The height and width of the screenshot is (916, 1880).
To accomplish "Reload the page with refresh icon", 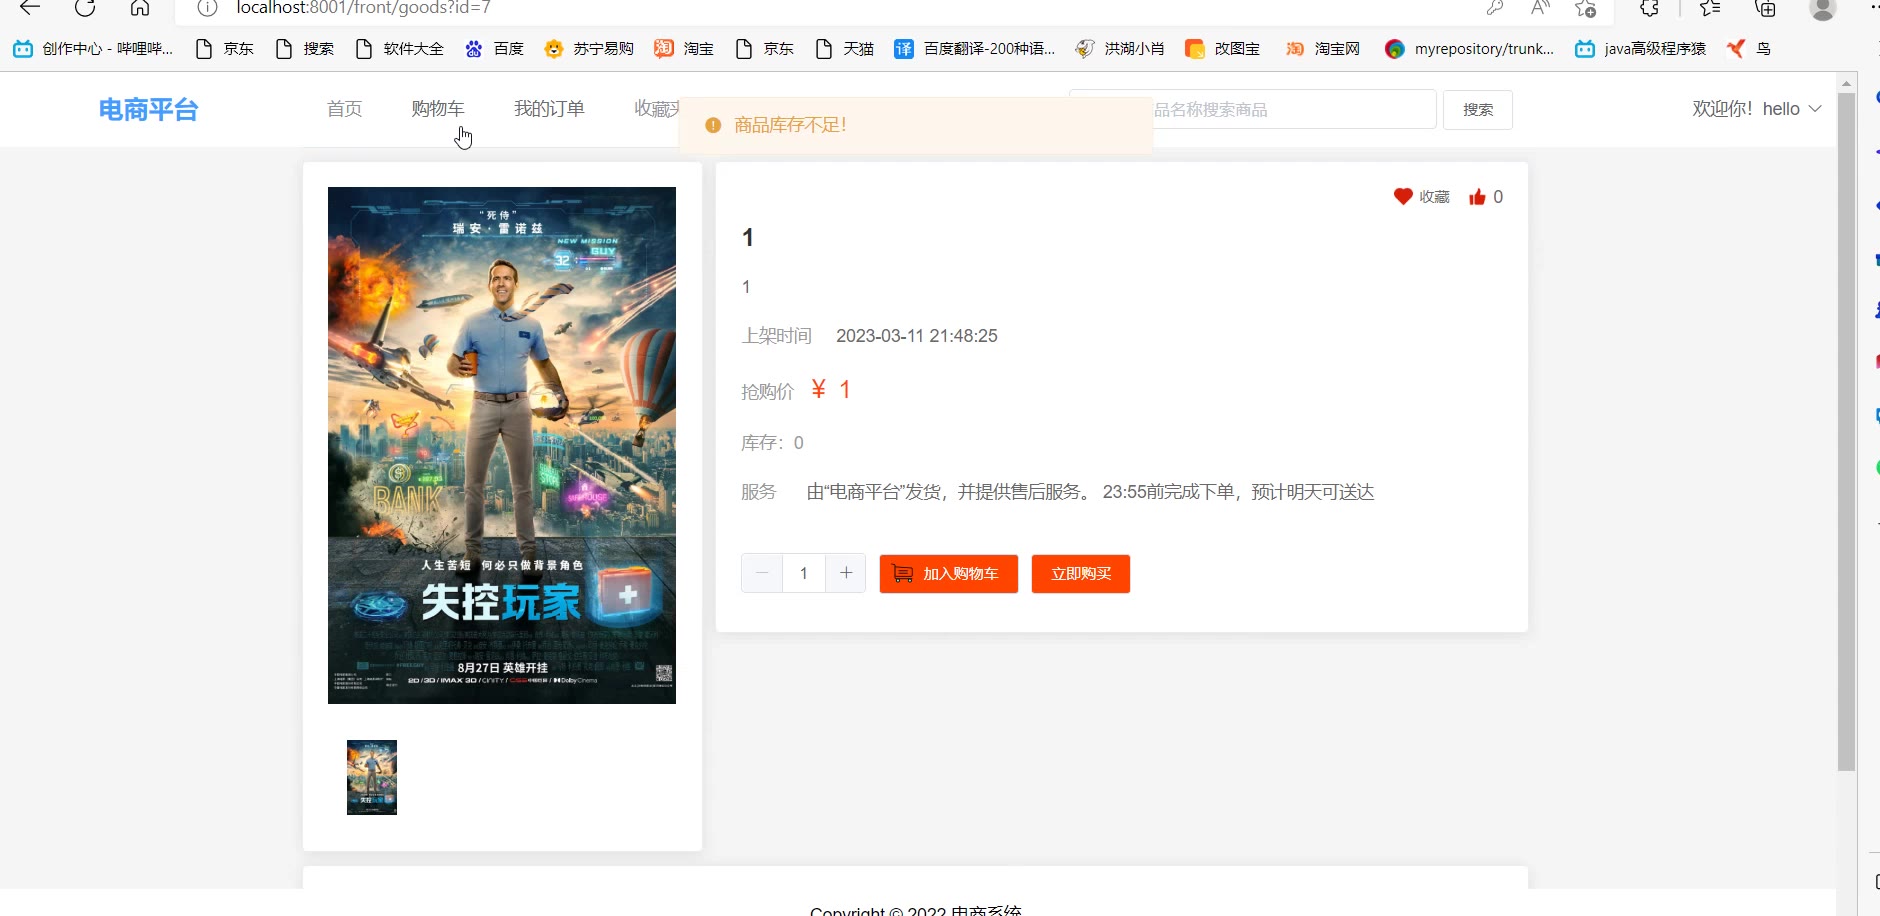I will point(85,8).
